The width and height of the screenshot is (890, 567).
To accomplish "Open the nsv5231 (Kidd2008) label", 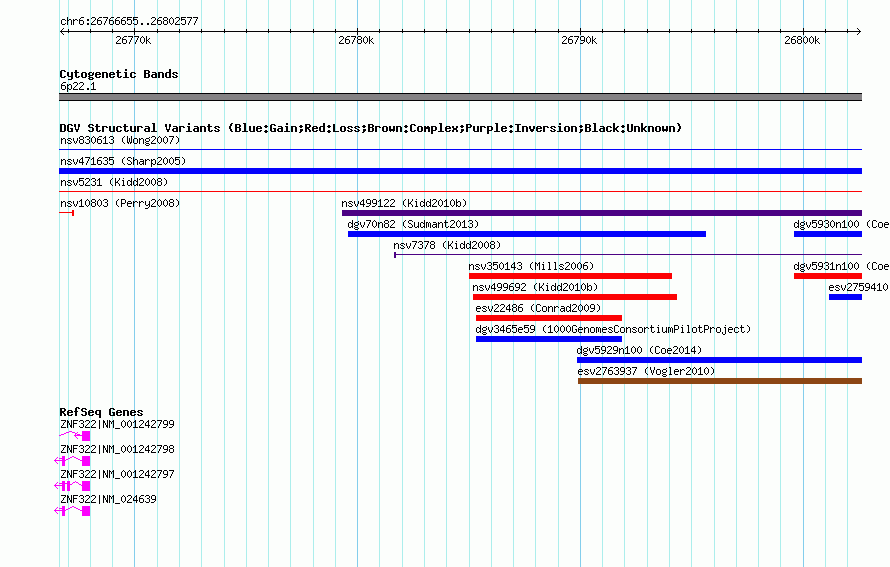I will point(114,182).
